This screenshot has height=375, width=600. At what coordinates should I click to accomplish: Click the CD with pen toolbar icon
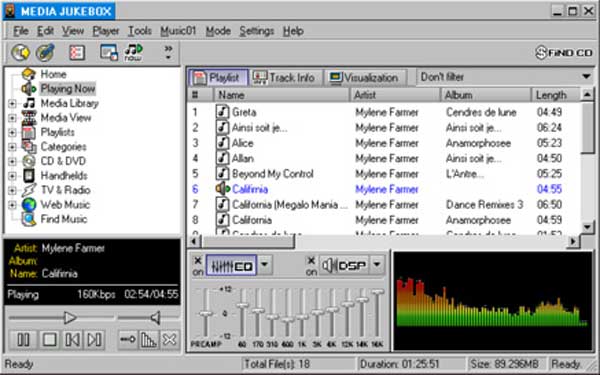point(45,52)
